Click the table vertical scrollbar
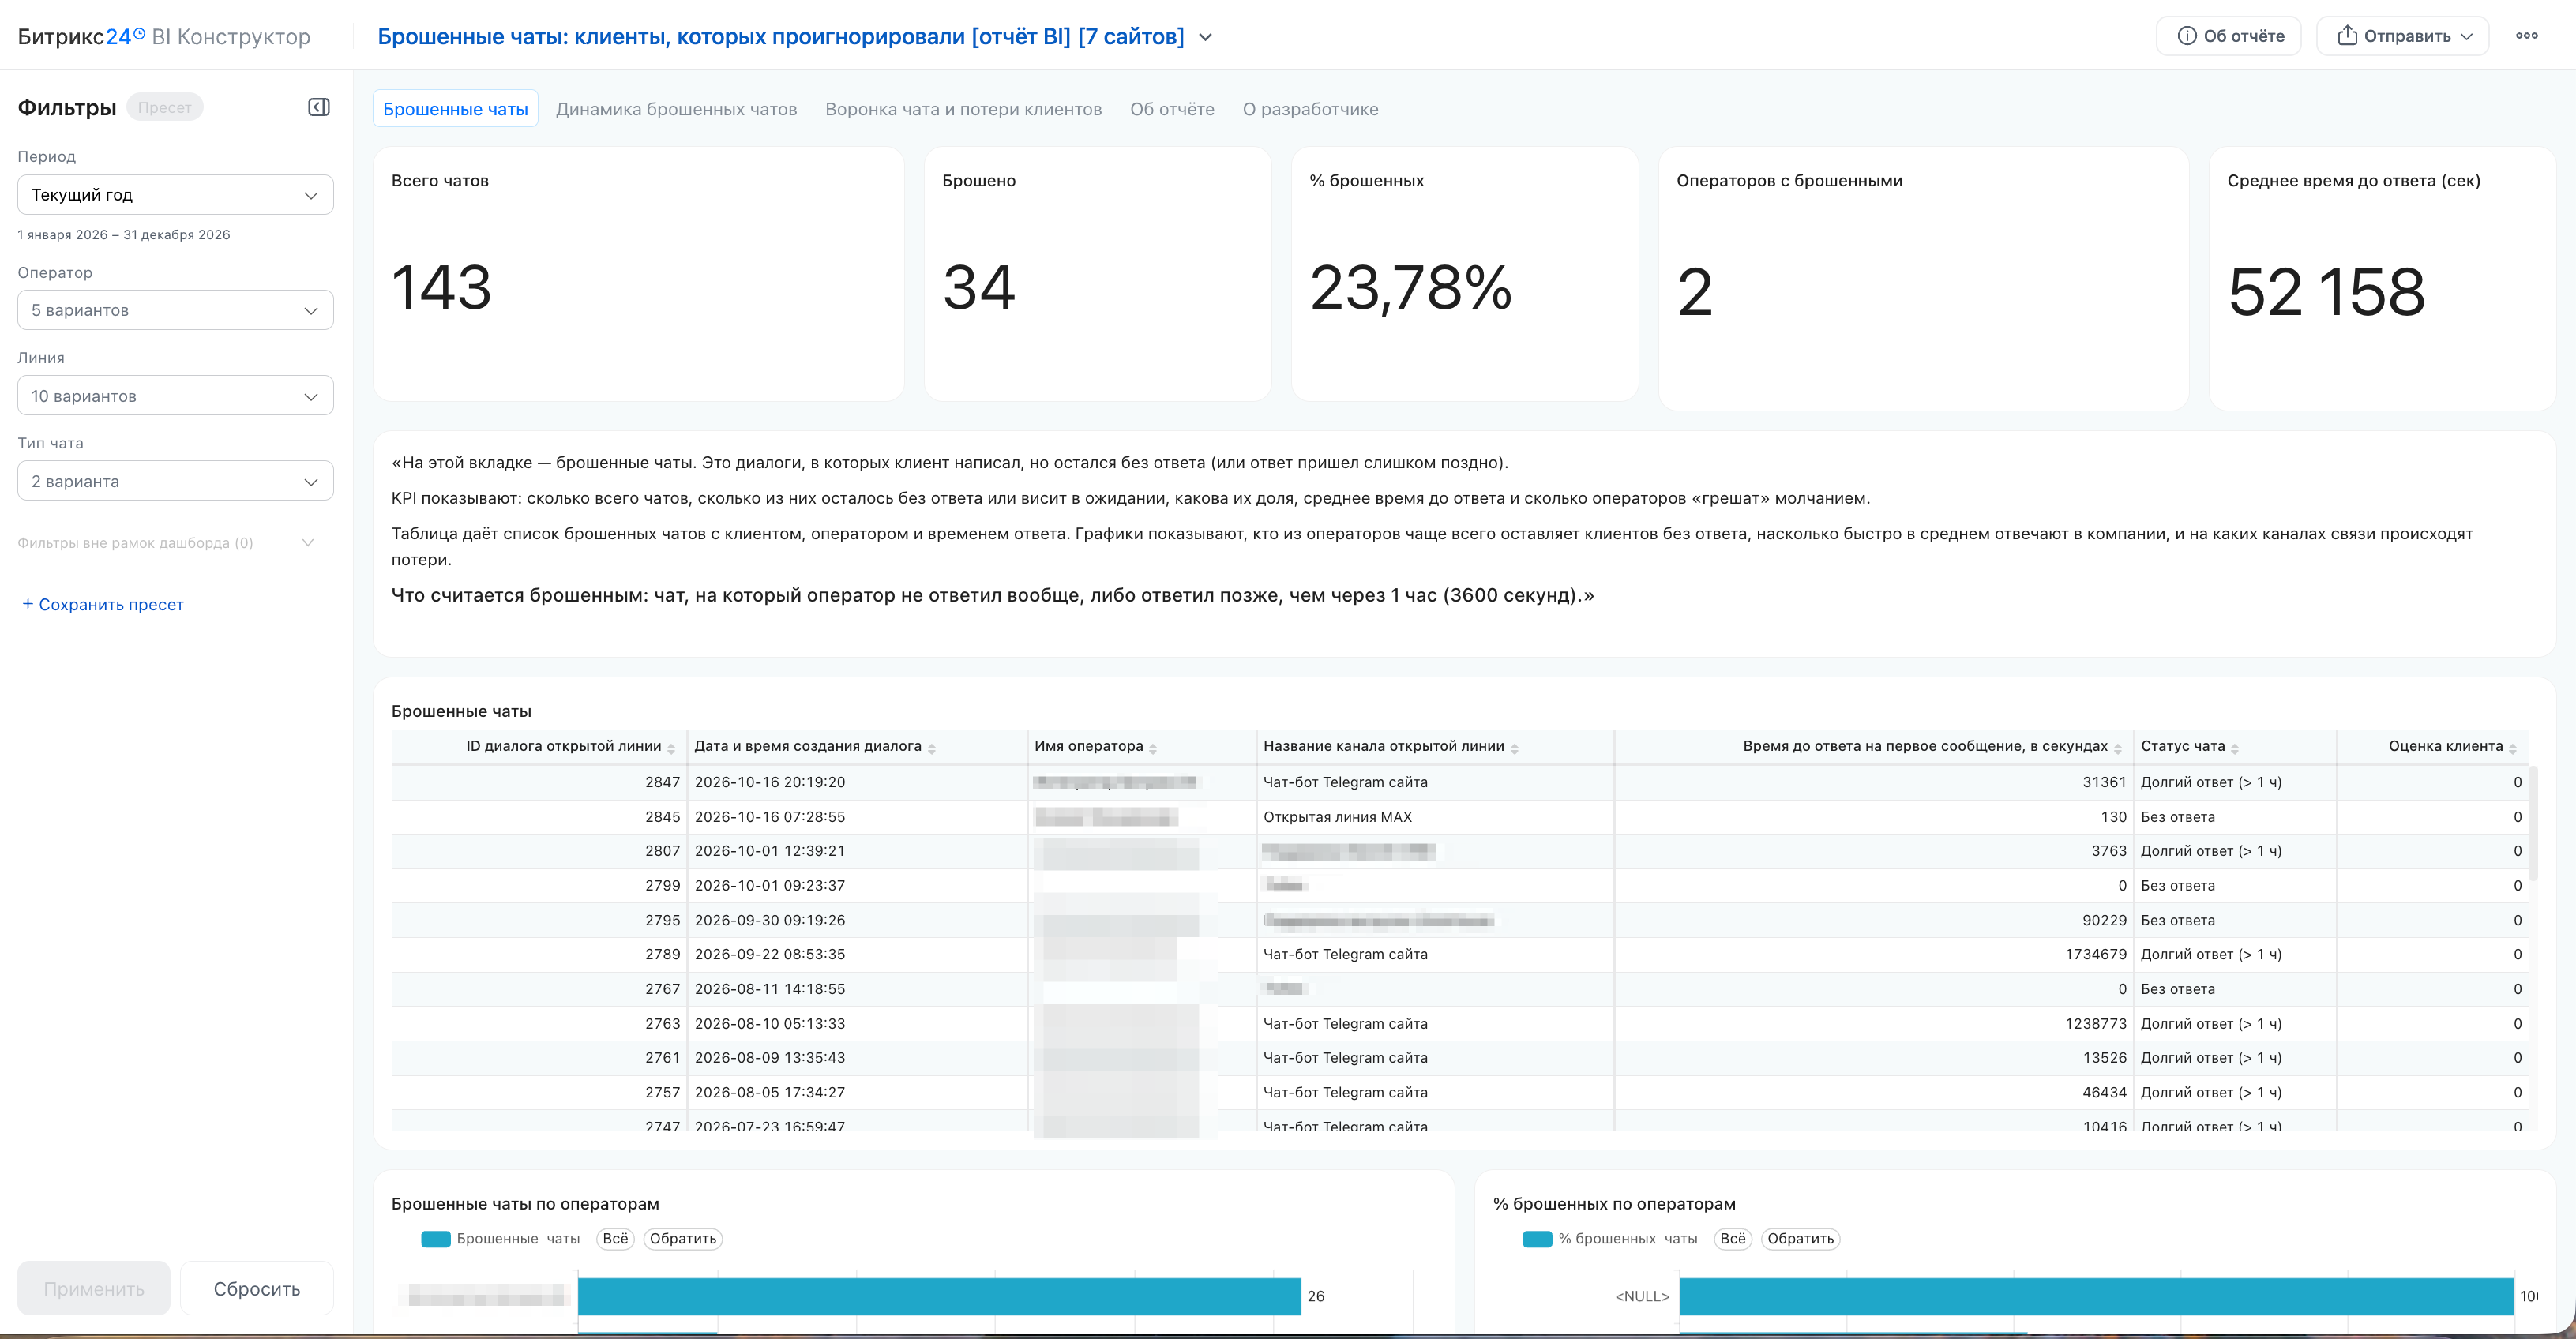This screenshot has width=2576, height=1339. (x=2533, y=824)
